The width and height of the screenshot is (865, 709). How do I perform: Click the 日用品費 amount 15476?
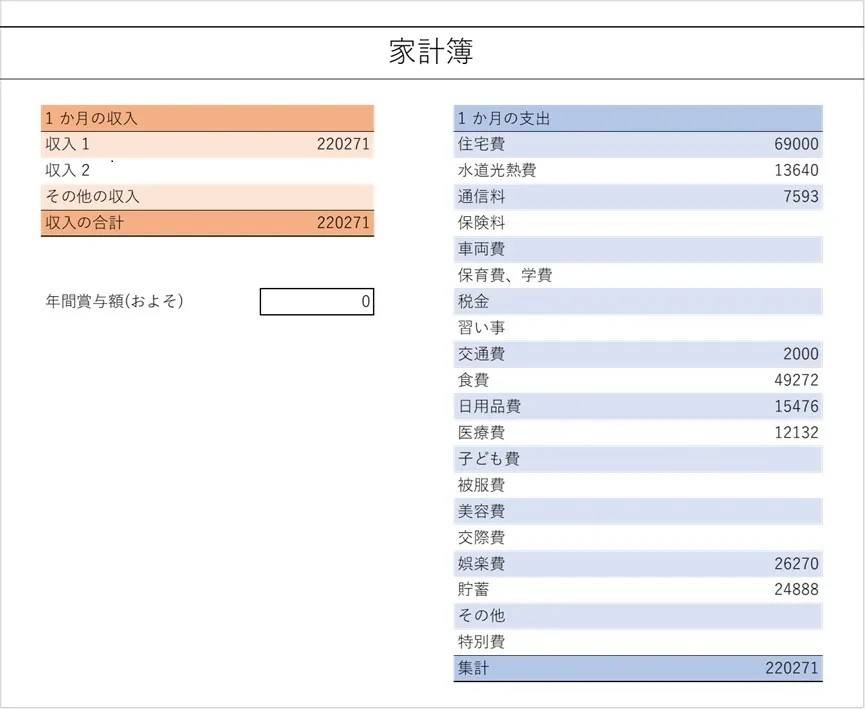click(x=796, y=406)
